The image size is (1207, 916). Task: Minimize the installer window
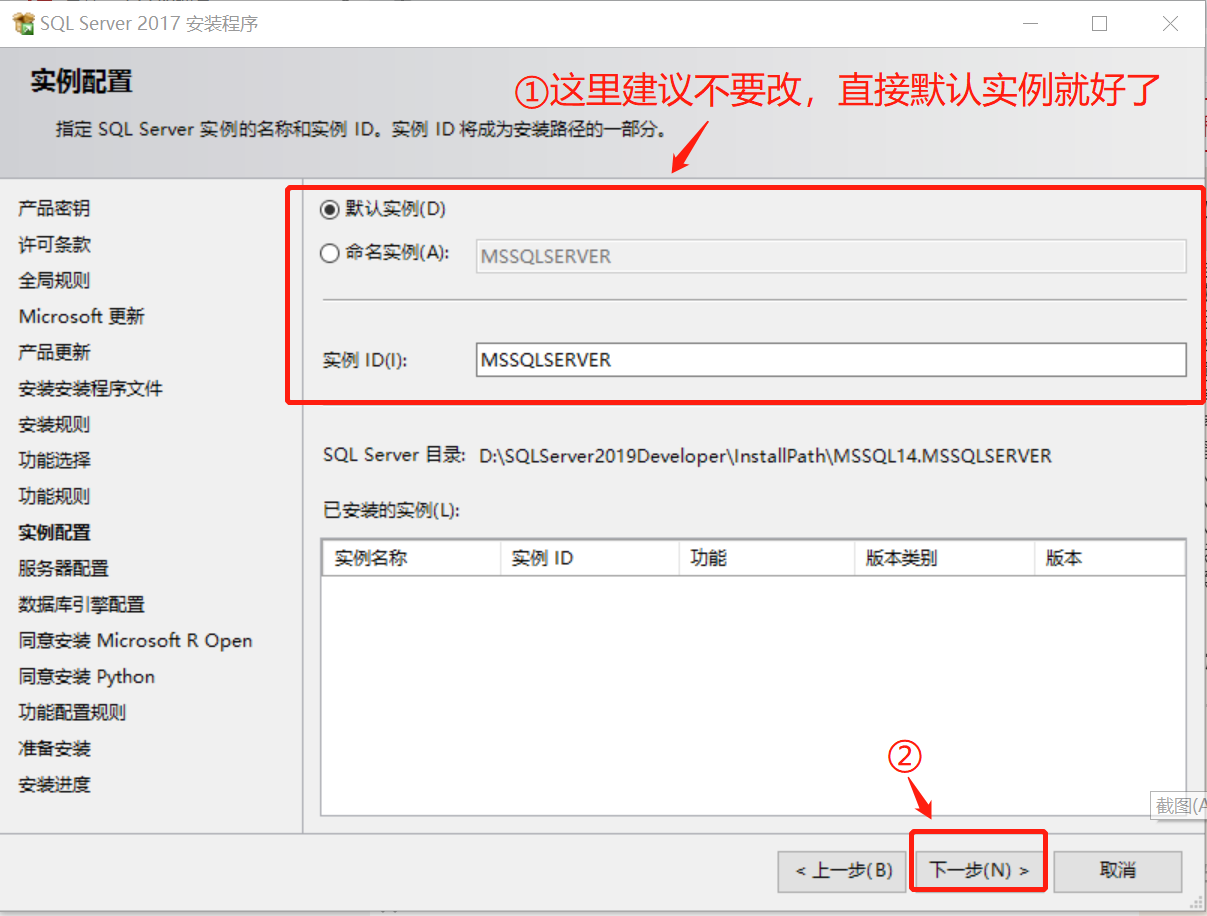point(1030,23)
